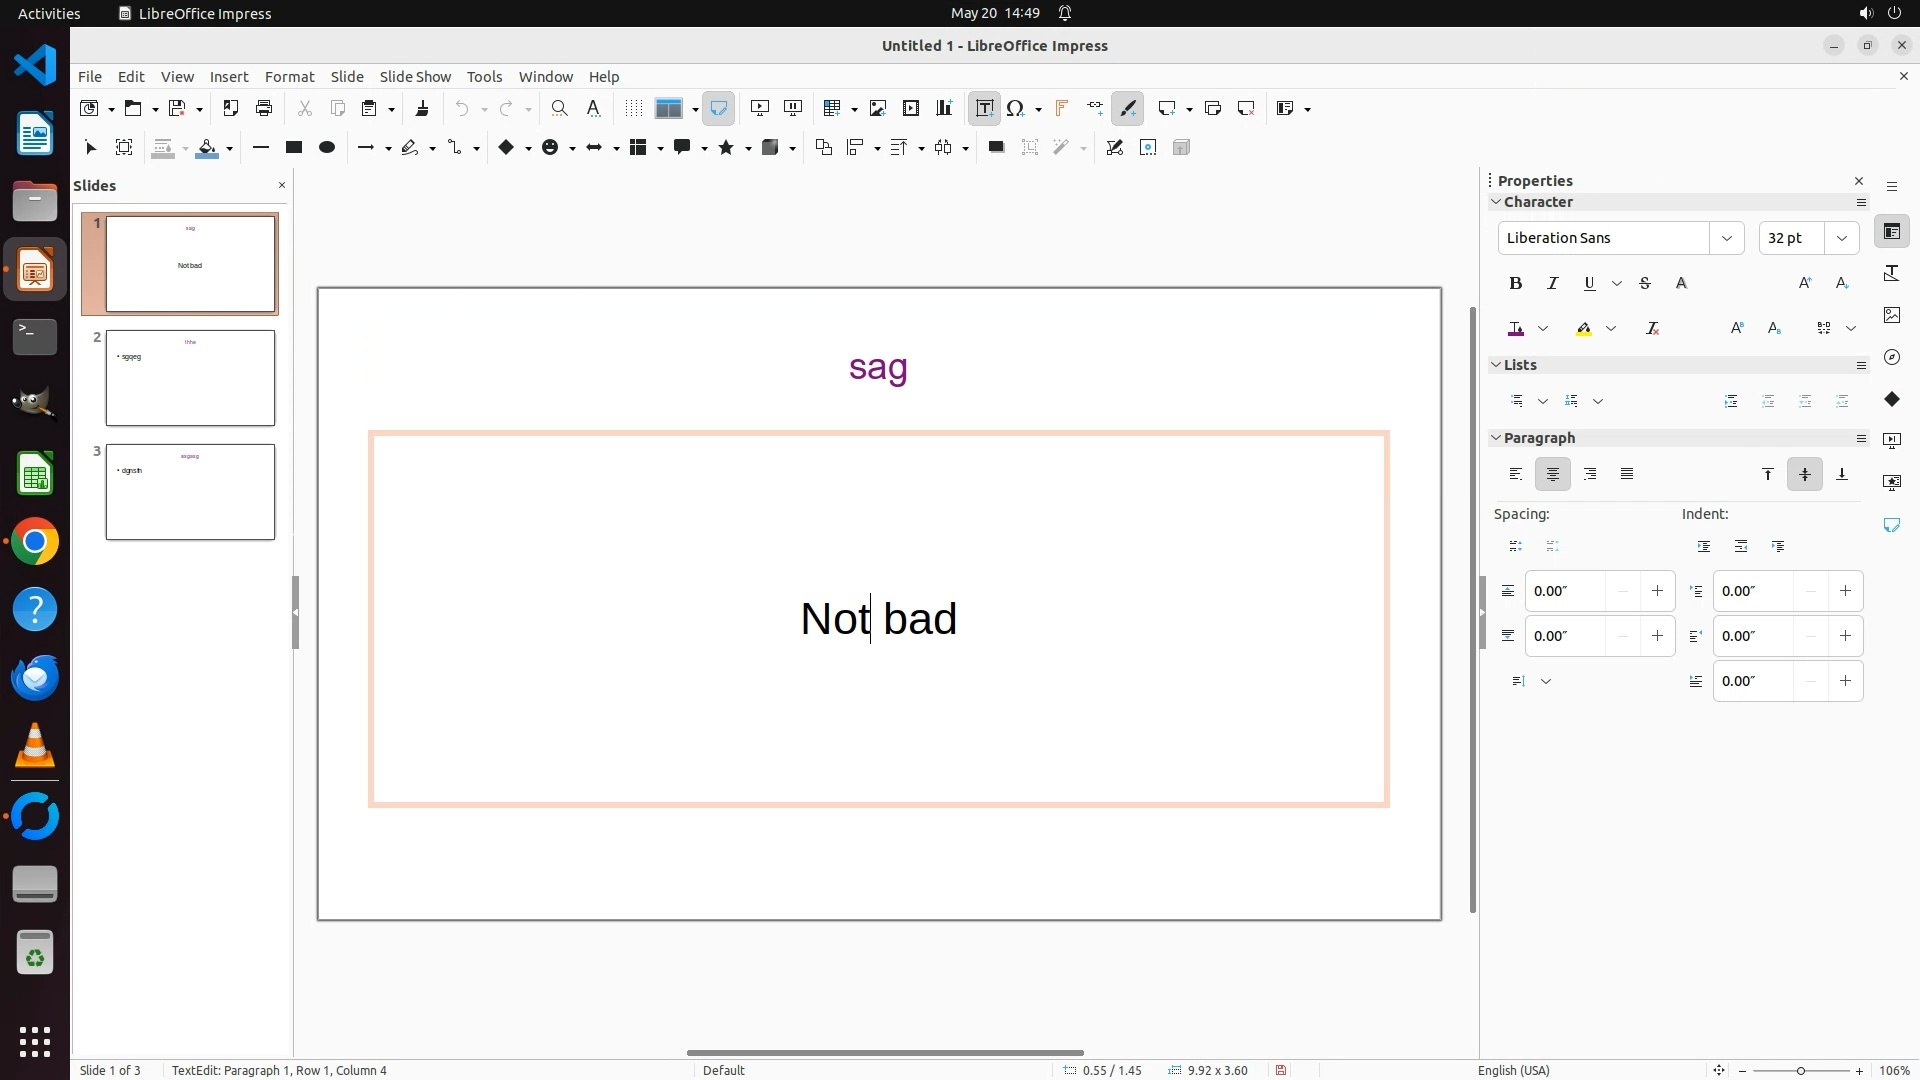Select slide 2 thumbnail
The width and height of the screenshot is (1920, 1080).
pos(190,378)
